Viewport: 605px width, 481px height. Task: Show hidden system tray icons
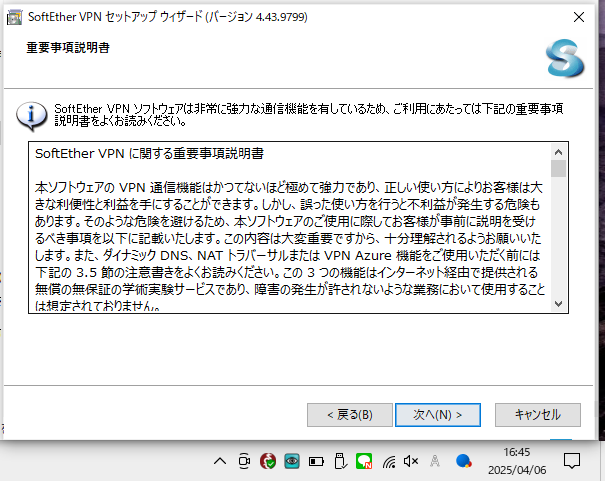pyautogui.click(x=220, y=461)
